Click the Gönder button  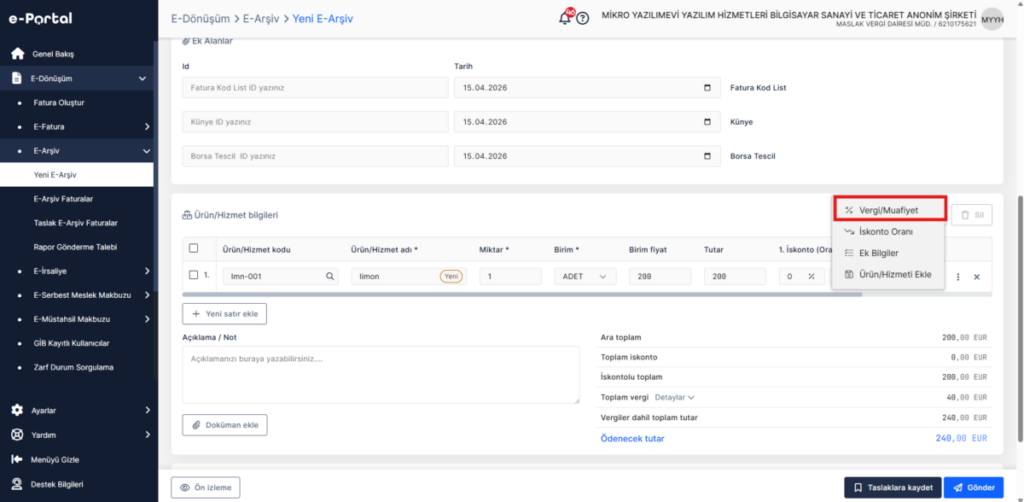point(973,487)
